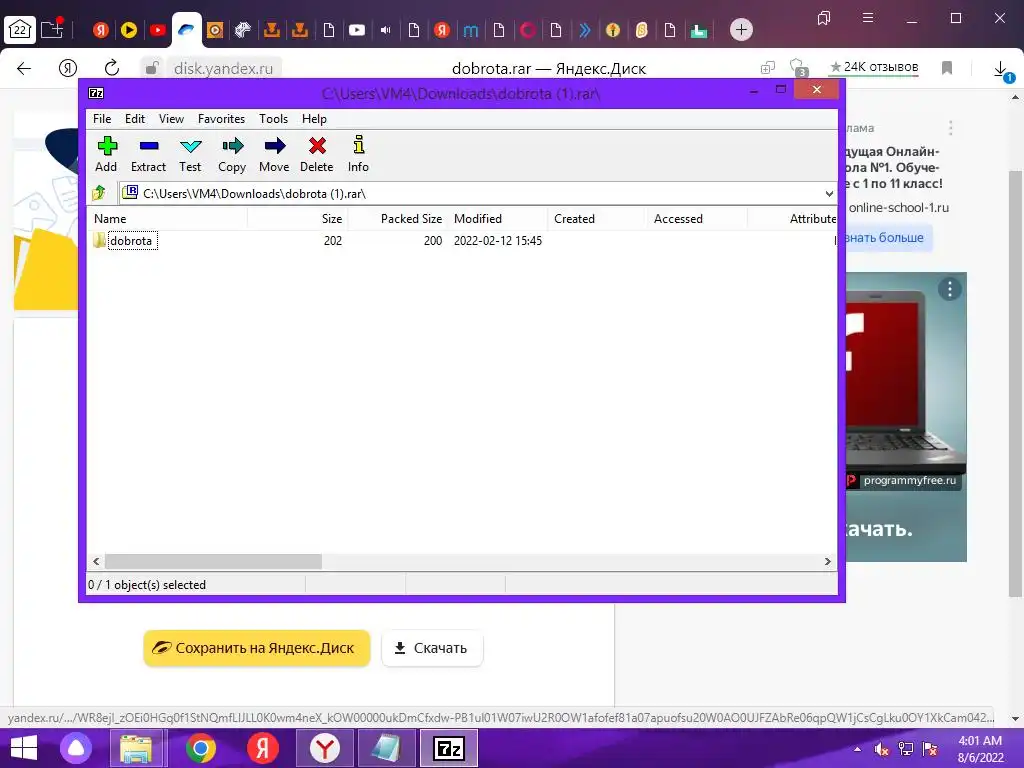This screenshot has height=768, width=1024.
Task: Open the ad options three-dot icon
Action: click(x=950, y=289)
